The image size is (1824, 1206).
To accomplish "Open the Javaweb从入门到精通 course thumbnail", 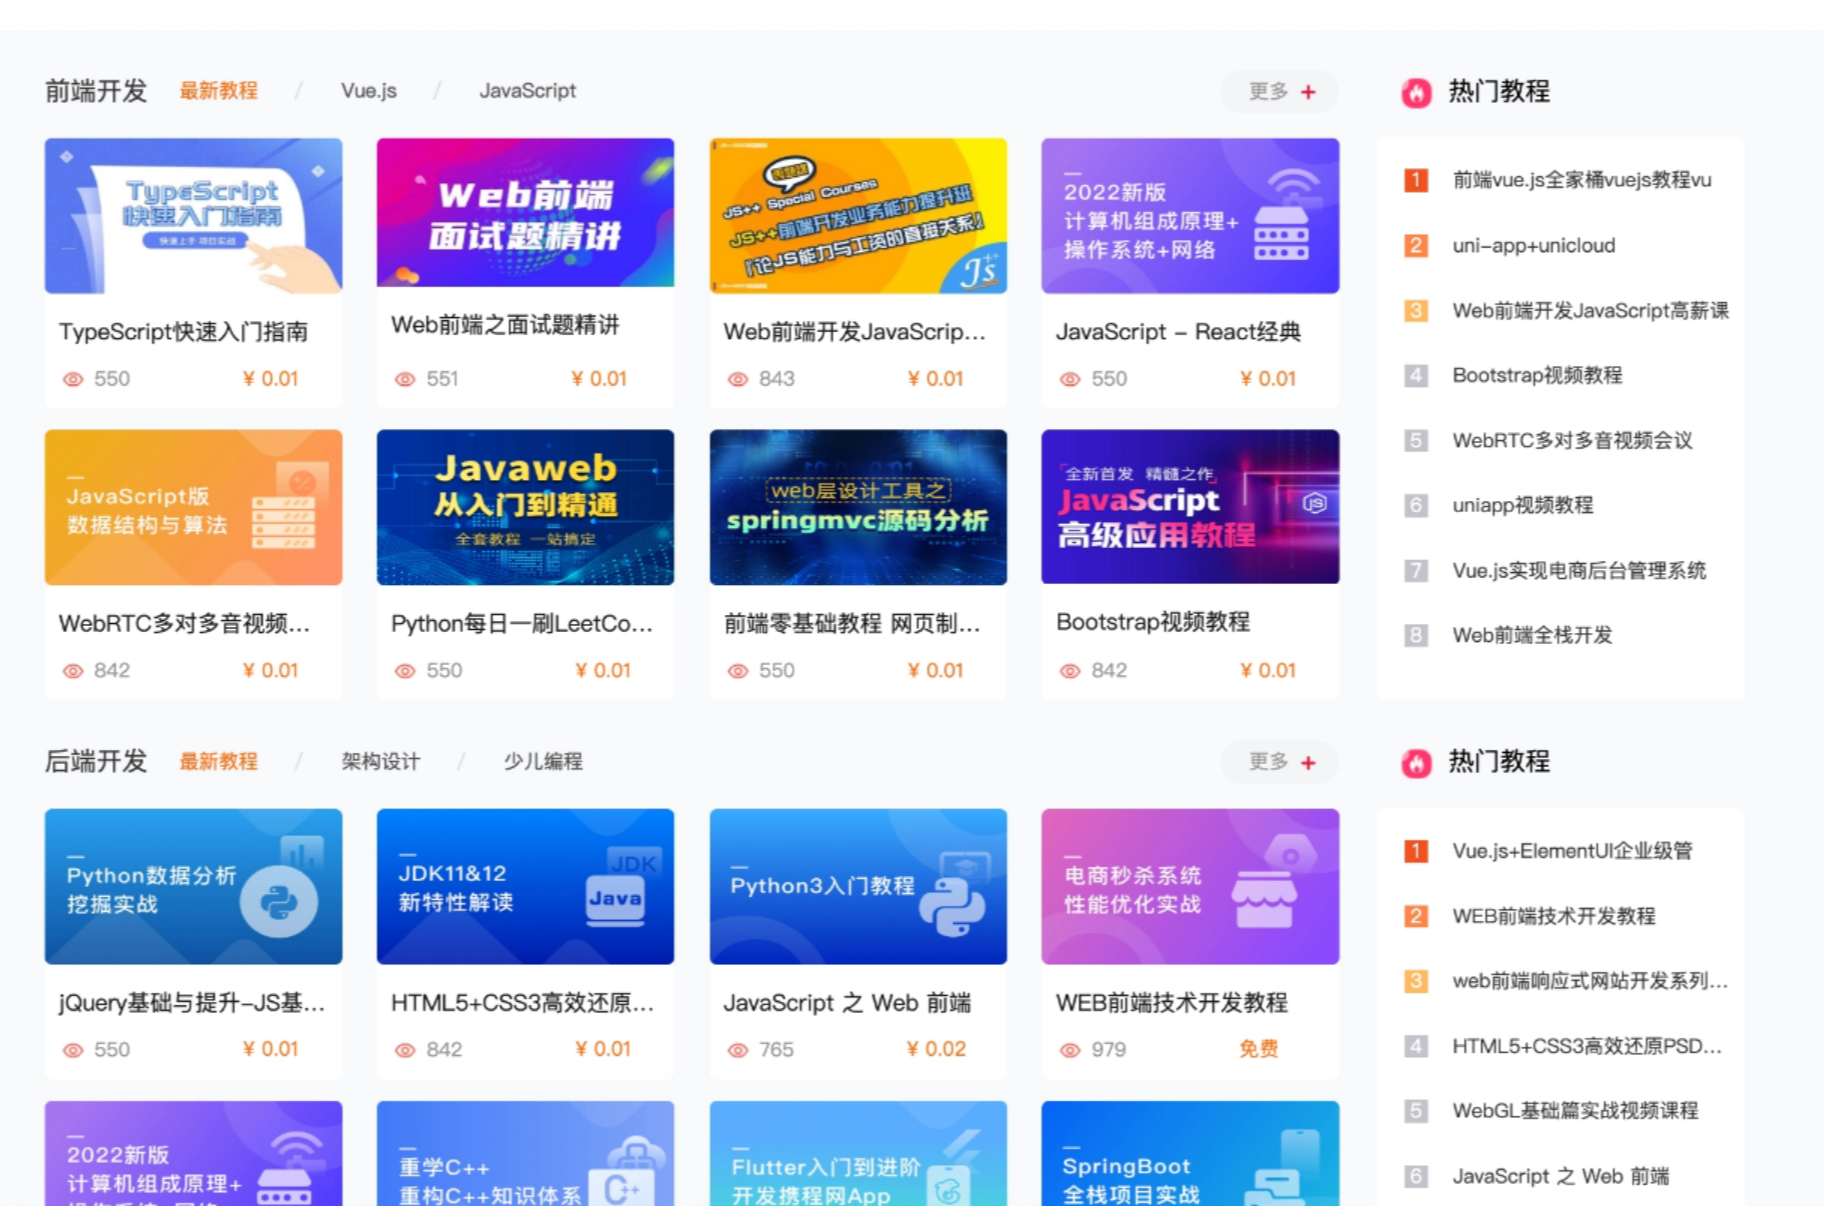I will pyautogui.click(x=525, y=507).
